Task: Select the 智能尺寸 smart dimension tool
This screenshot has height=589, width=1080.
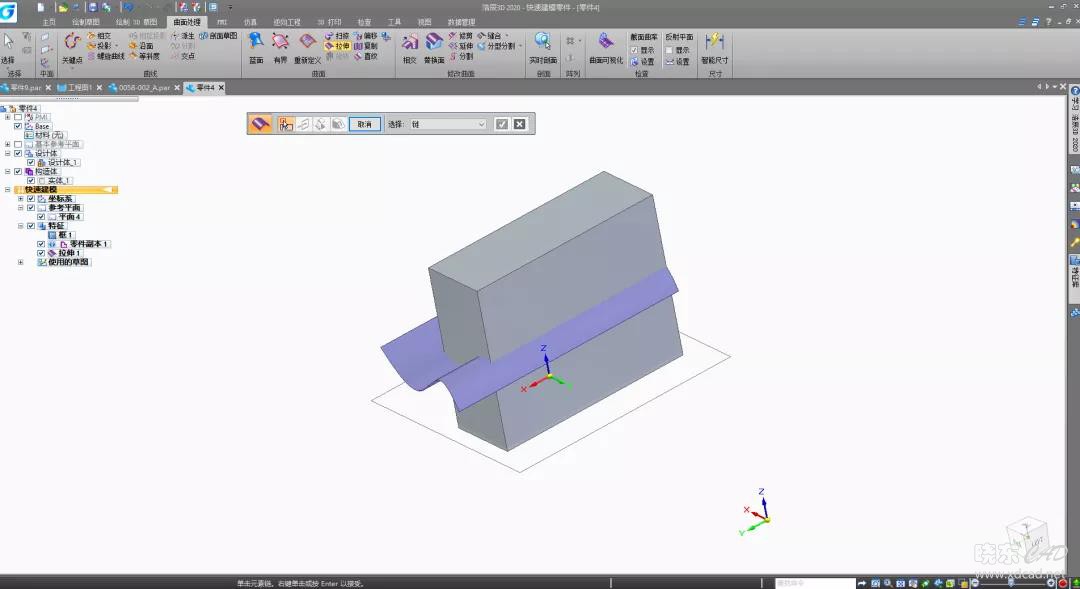Action: coord(714,46)
